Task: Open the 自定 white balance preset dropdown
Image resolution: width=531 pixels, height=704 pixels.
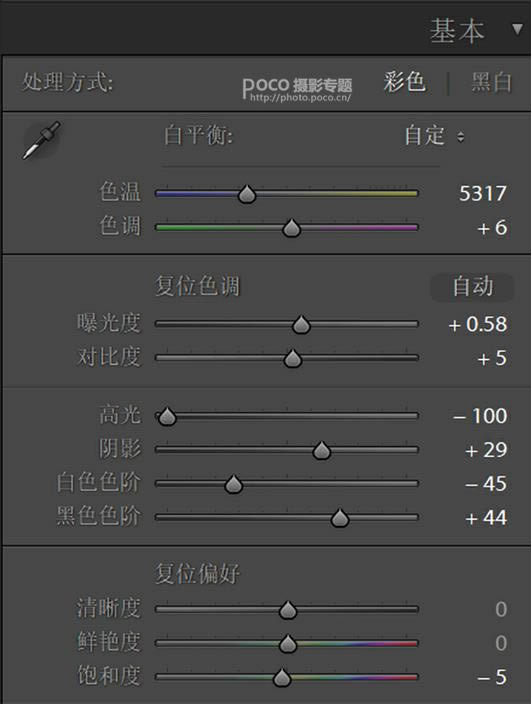Action: coord(434,136)
